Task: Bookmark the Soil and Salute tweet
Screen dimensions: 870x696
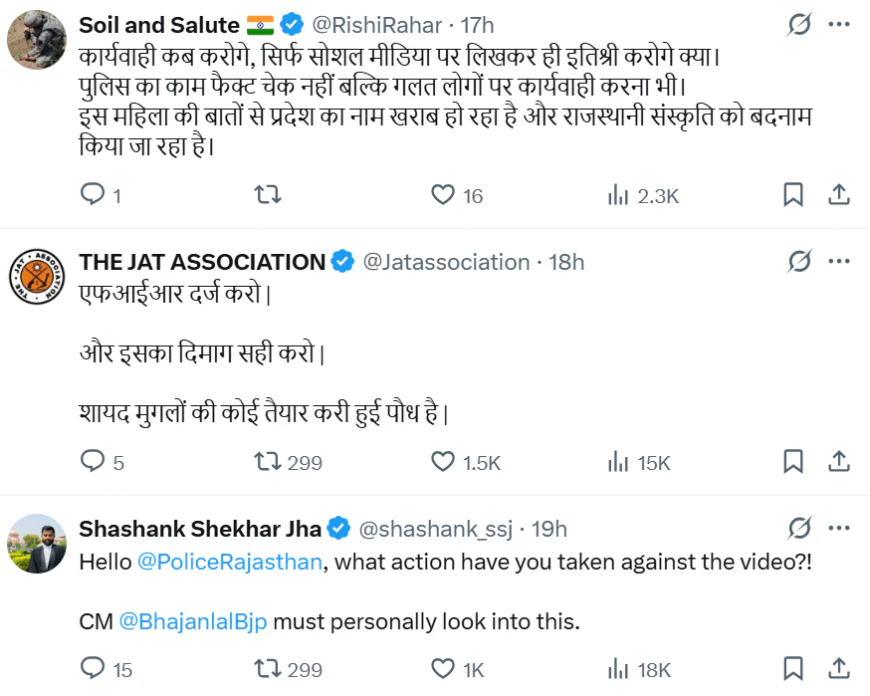Action: coord(793,195)
